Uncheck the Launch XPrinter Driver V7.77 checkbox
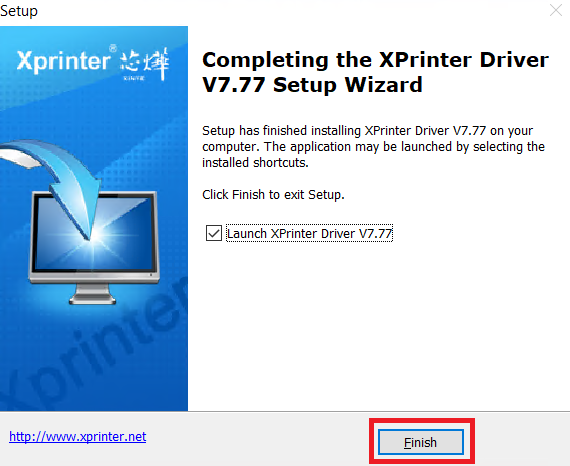 [x=214, y=233]
